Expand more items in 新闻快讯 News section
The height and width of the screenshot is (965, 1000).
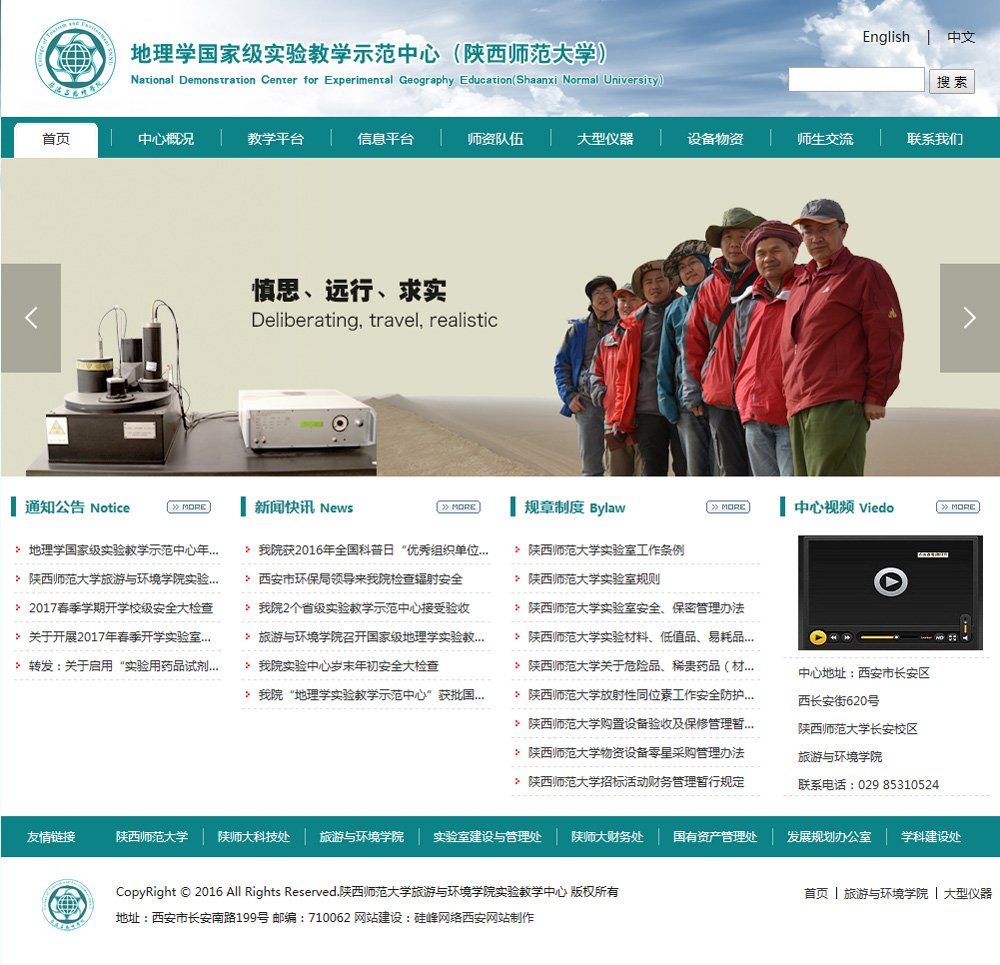click(x=458, y=507)
